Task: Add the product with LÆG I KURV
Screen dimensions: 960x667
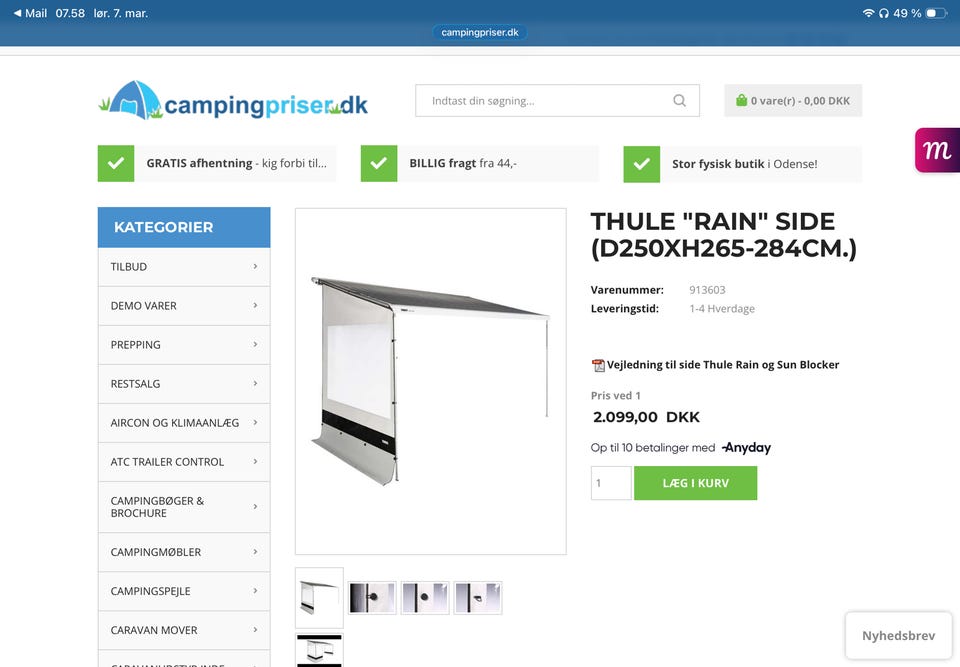Action: 696,483
